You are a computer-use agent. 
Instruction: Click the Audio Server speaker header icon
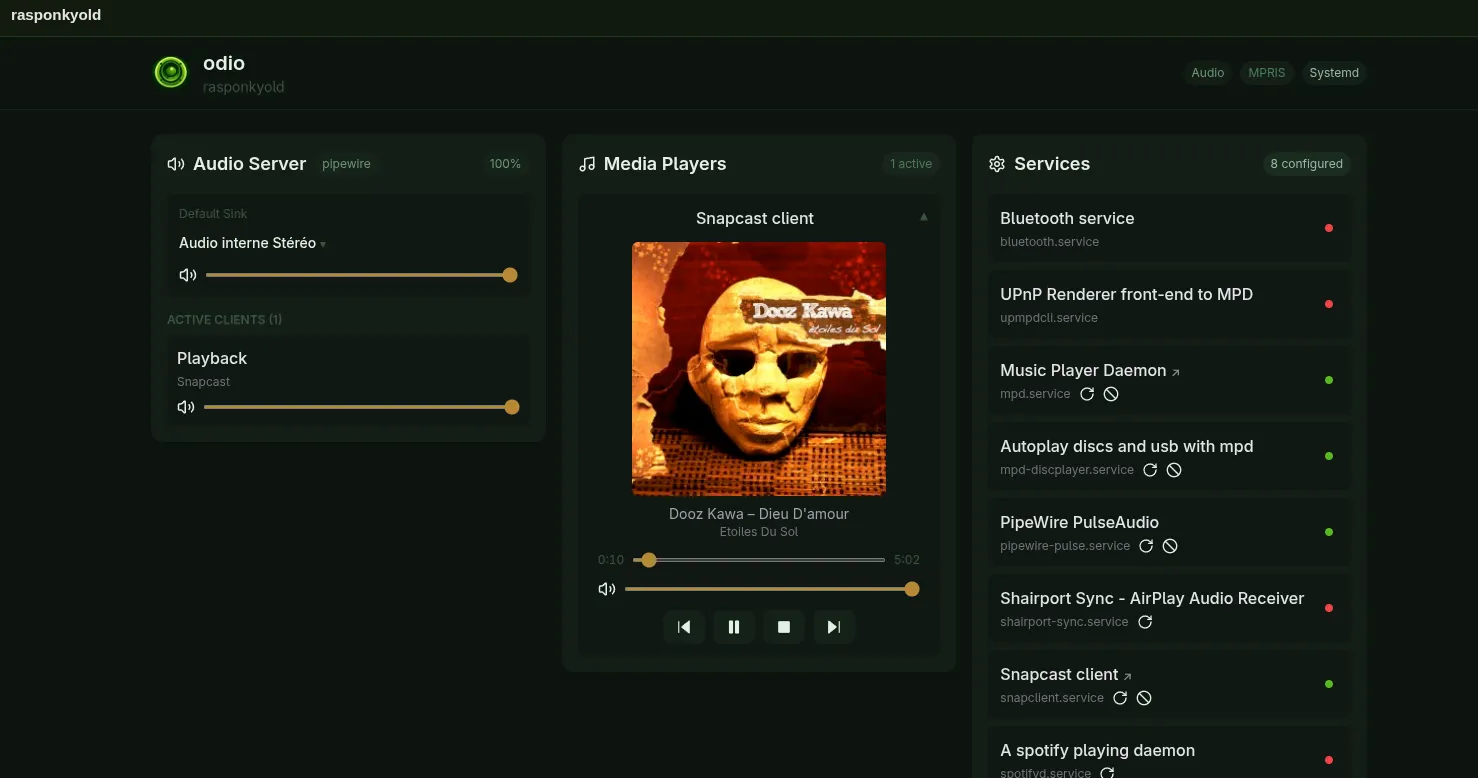[x=176, y=164]
